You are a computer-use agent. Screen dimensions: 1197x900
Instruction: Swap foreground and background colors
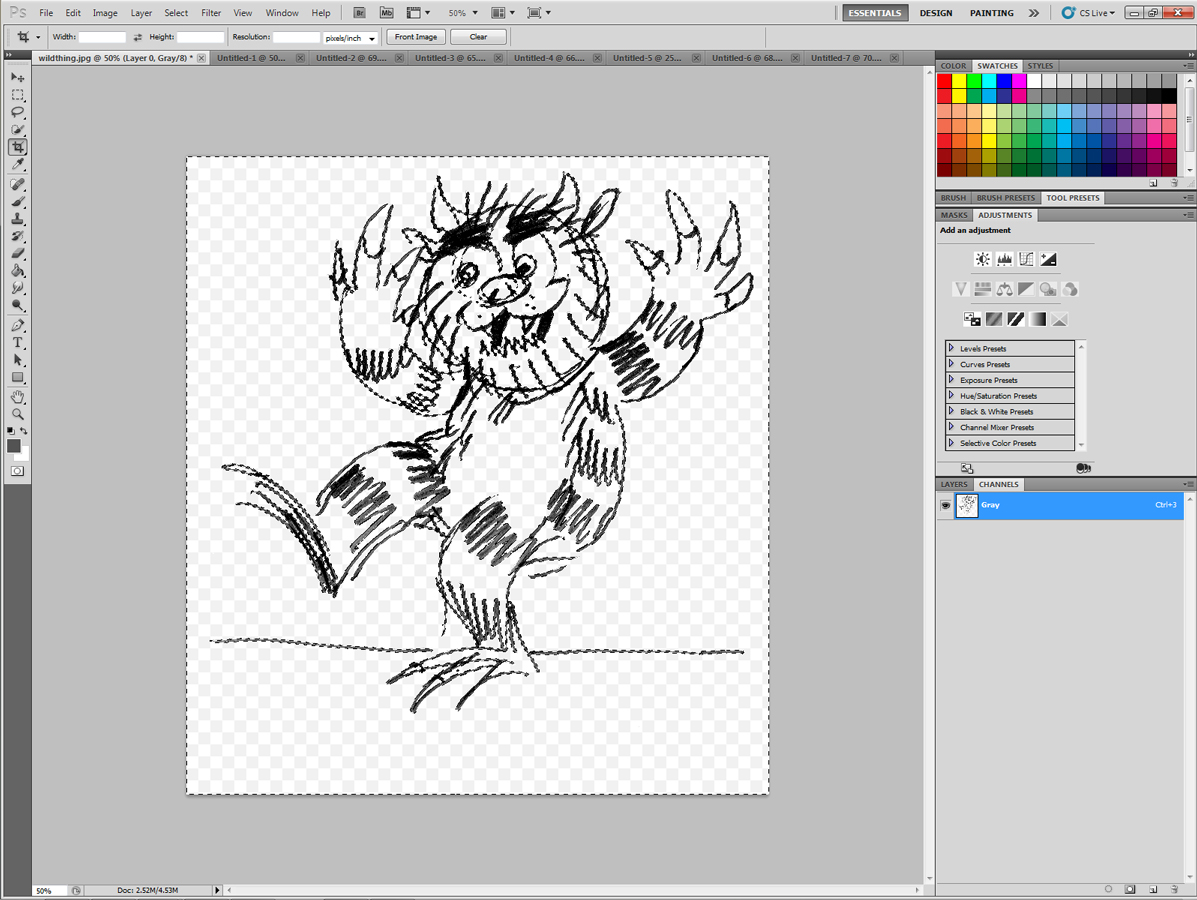click(x=24, y=431)
